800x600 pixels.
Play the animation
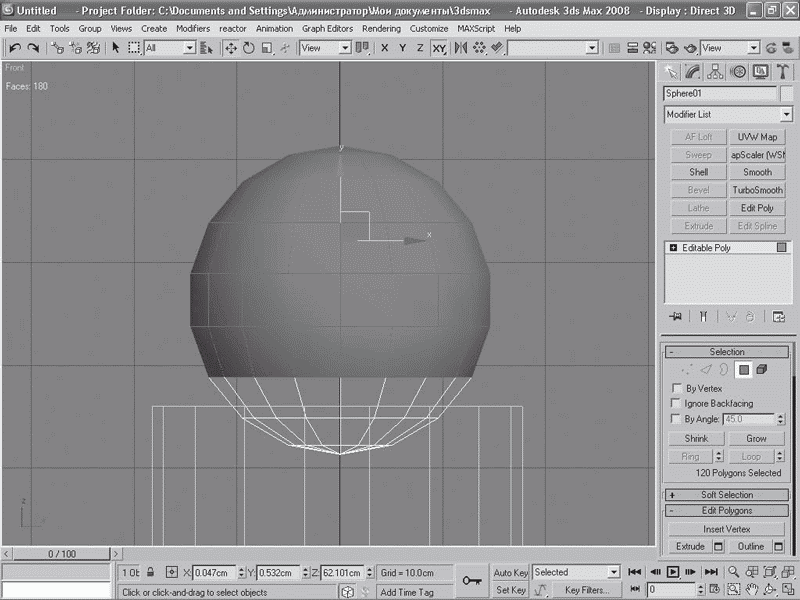coord(673,572)
